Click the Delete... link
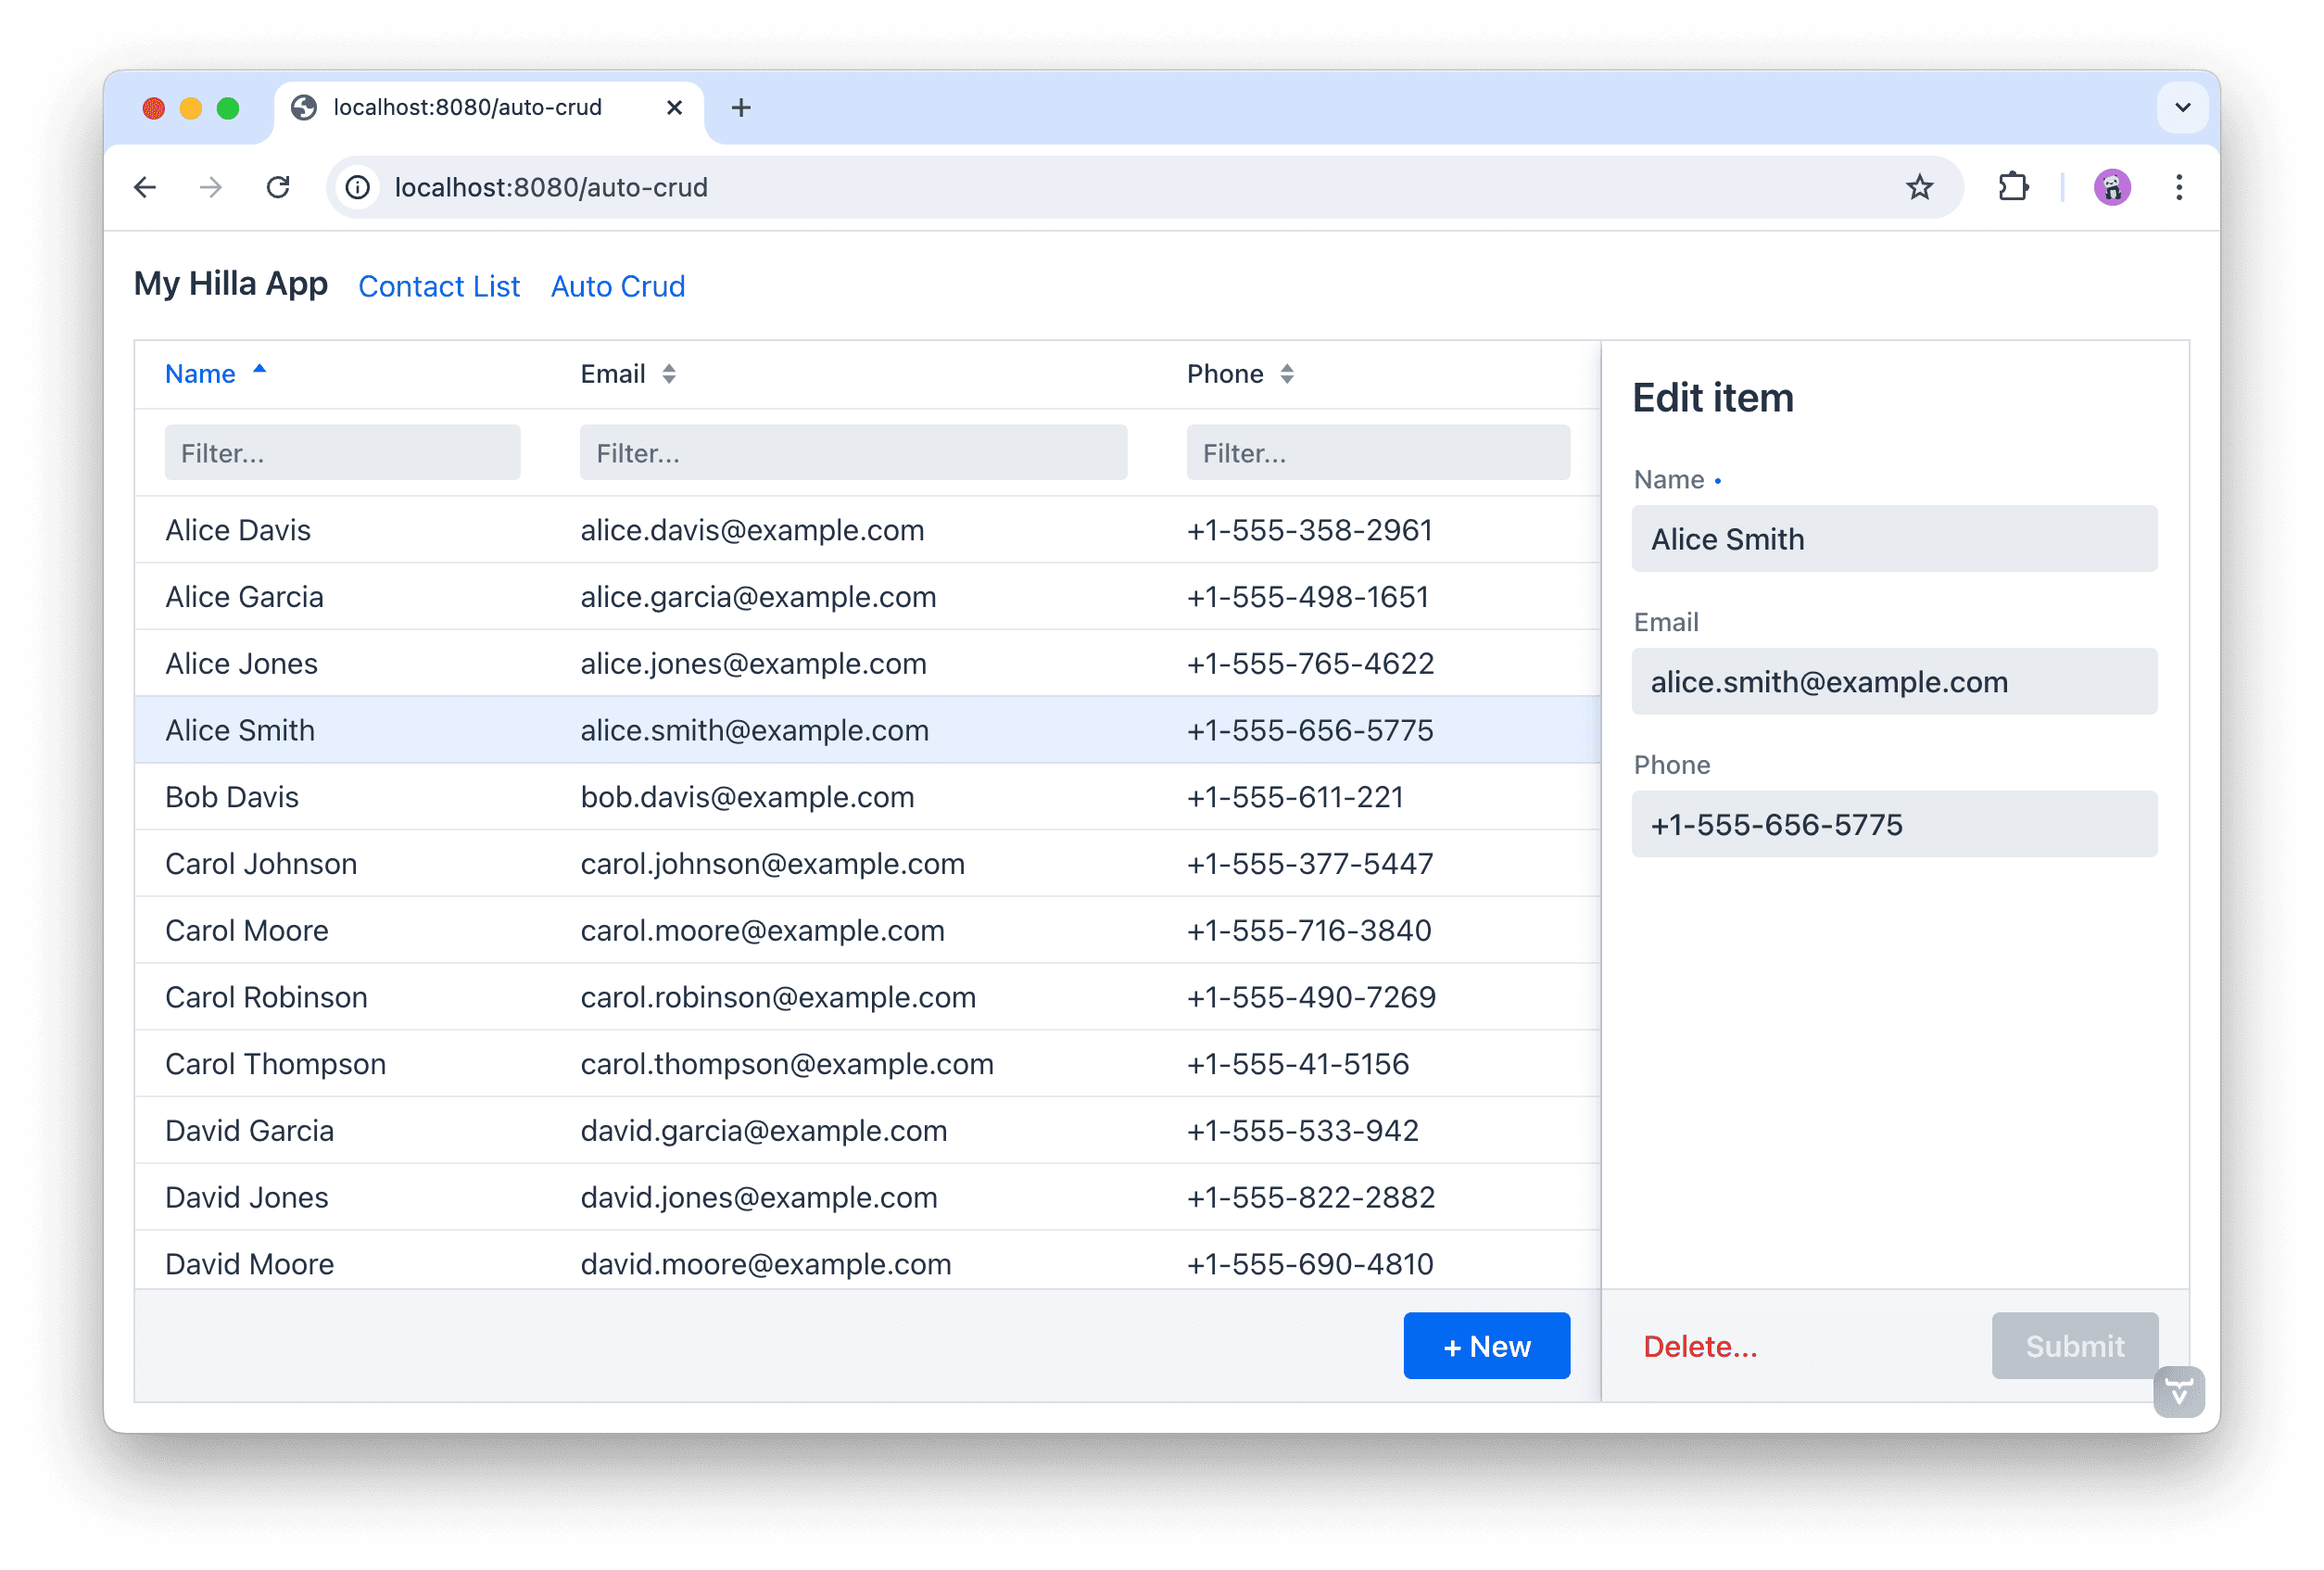Image resolution: width=2324 pixels, height=1570 pixels. [1700, 1345]
